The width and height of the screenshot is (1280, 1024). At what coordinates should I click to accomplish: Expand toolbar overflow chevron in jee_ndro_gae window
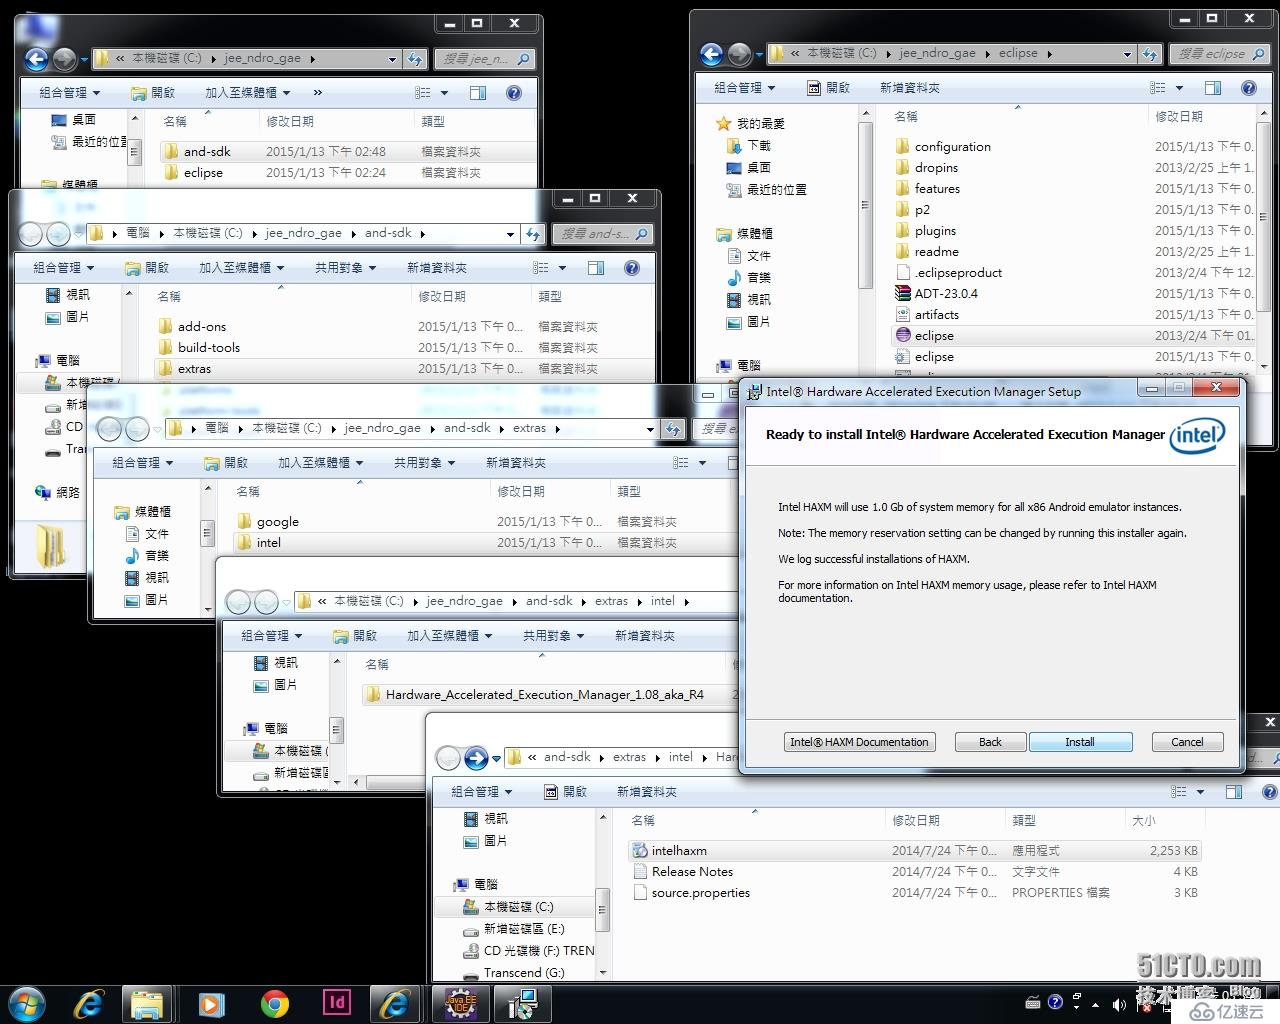[318, 93]
